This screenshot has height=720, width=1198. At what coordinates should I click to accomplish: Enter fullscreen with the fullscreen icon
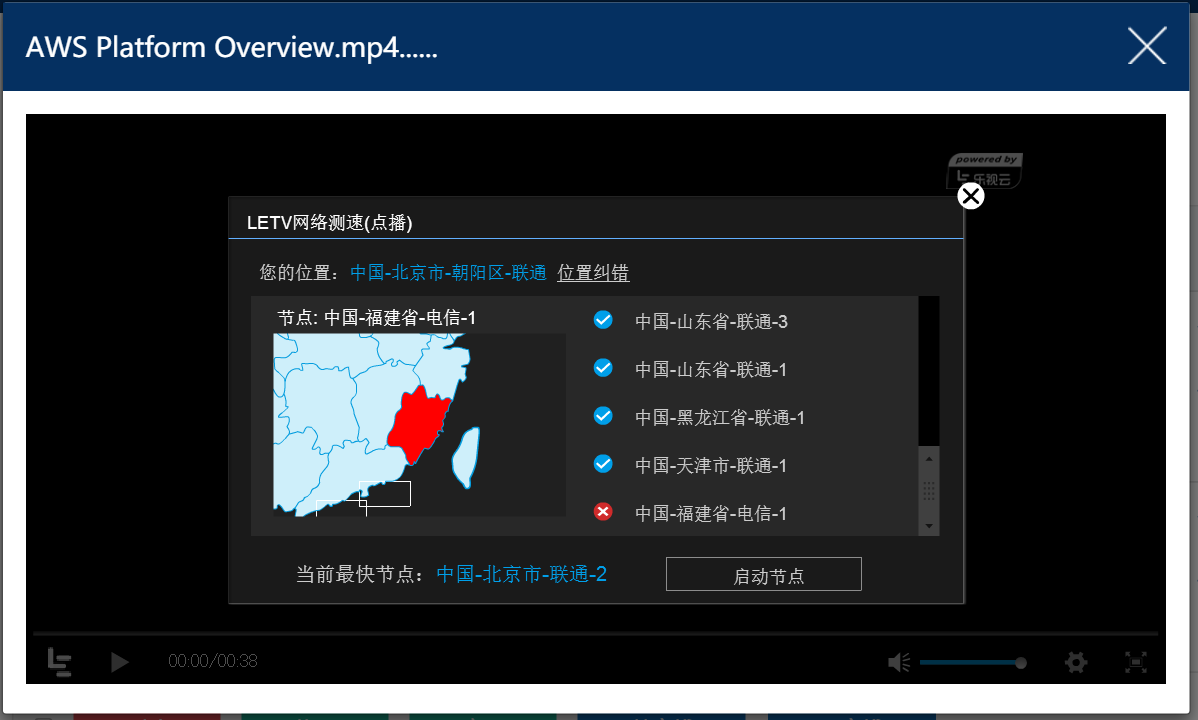1136,662
